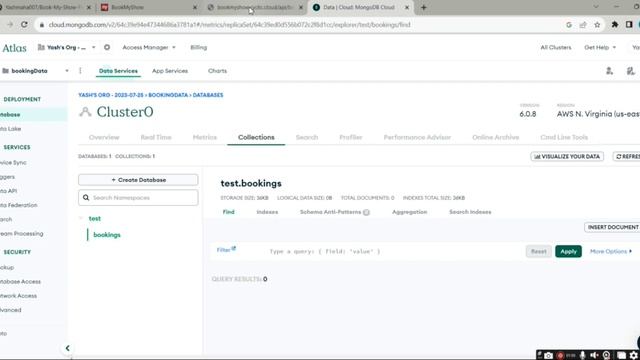The width and height of the screenshot is (640, 360).
Task: Click the recorder folder icon
Action: click(x=621, y=356)
